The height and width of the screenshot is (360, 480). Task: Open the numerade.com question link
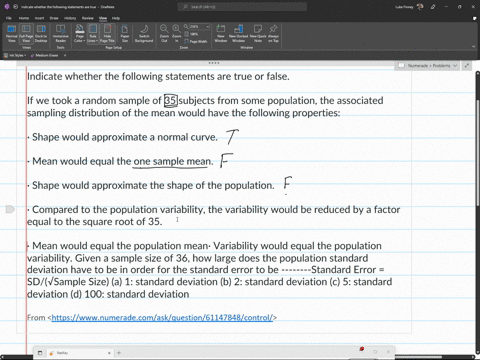pos(162,318)
